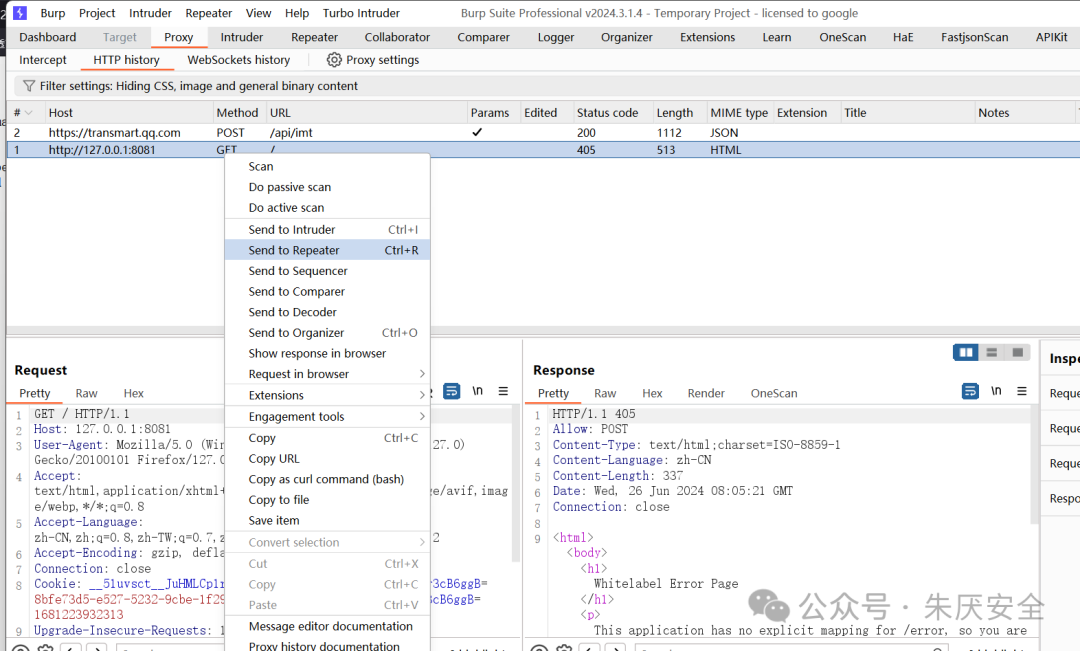Switch to the Logger tab

[556, 37]
